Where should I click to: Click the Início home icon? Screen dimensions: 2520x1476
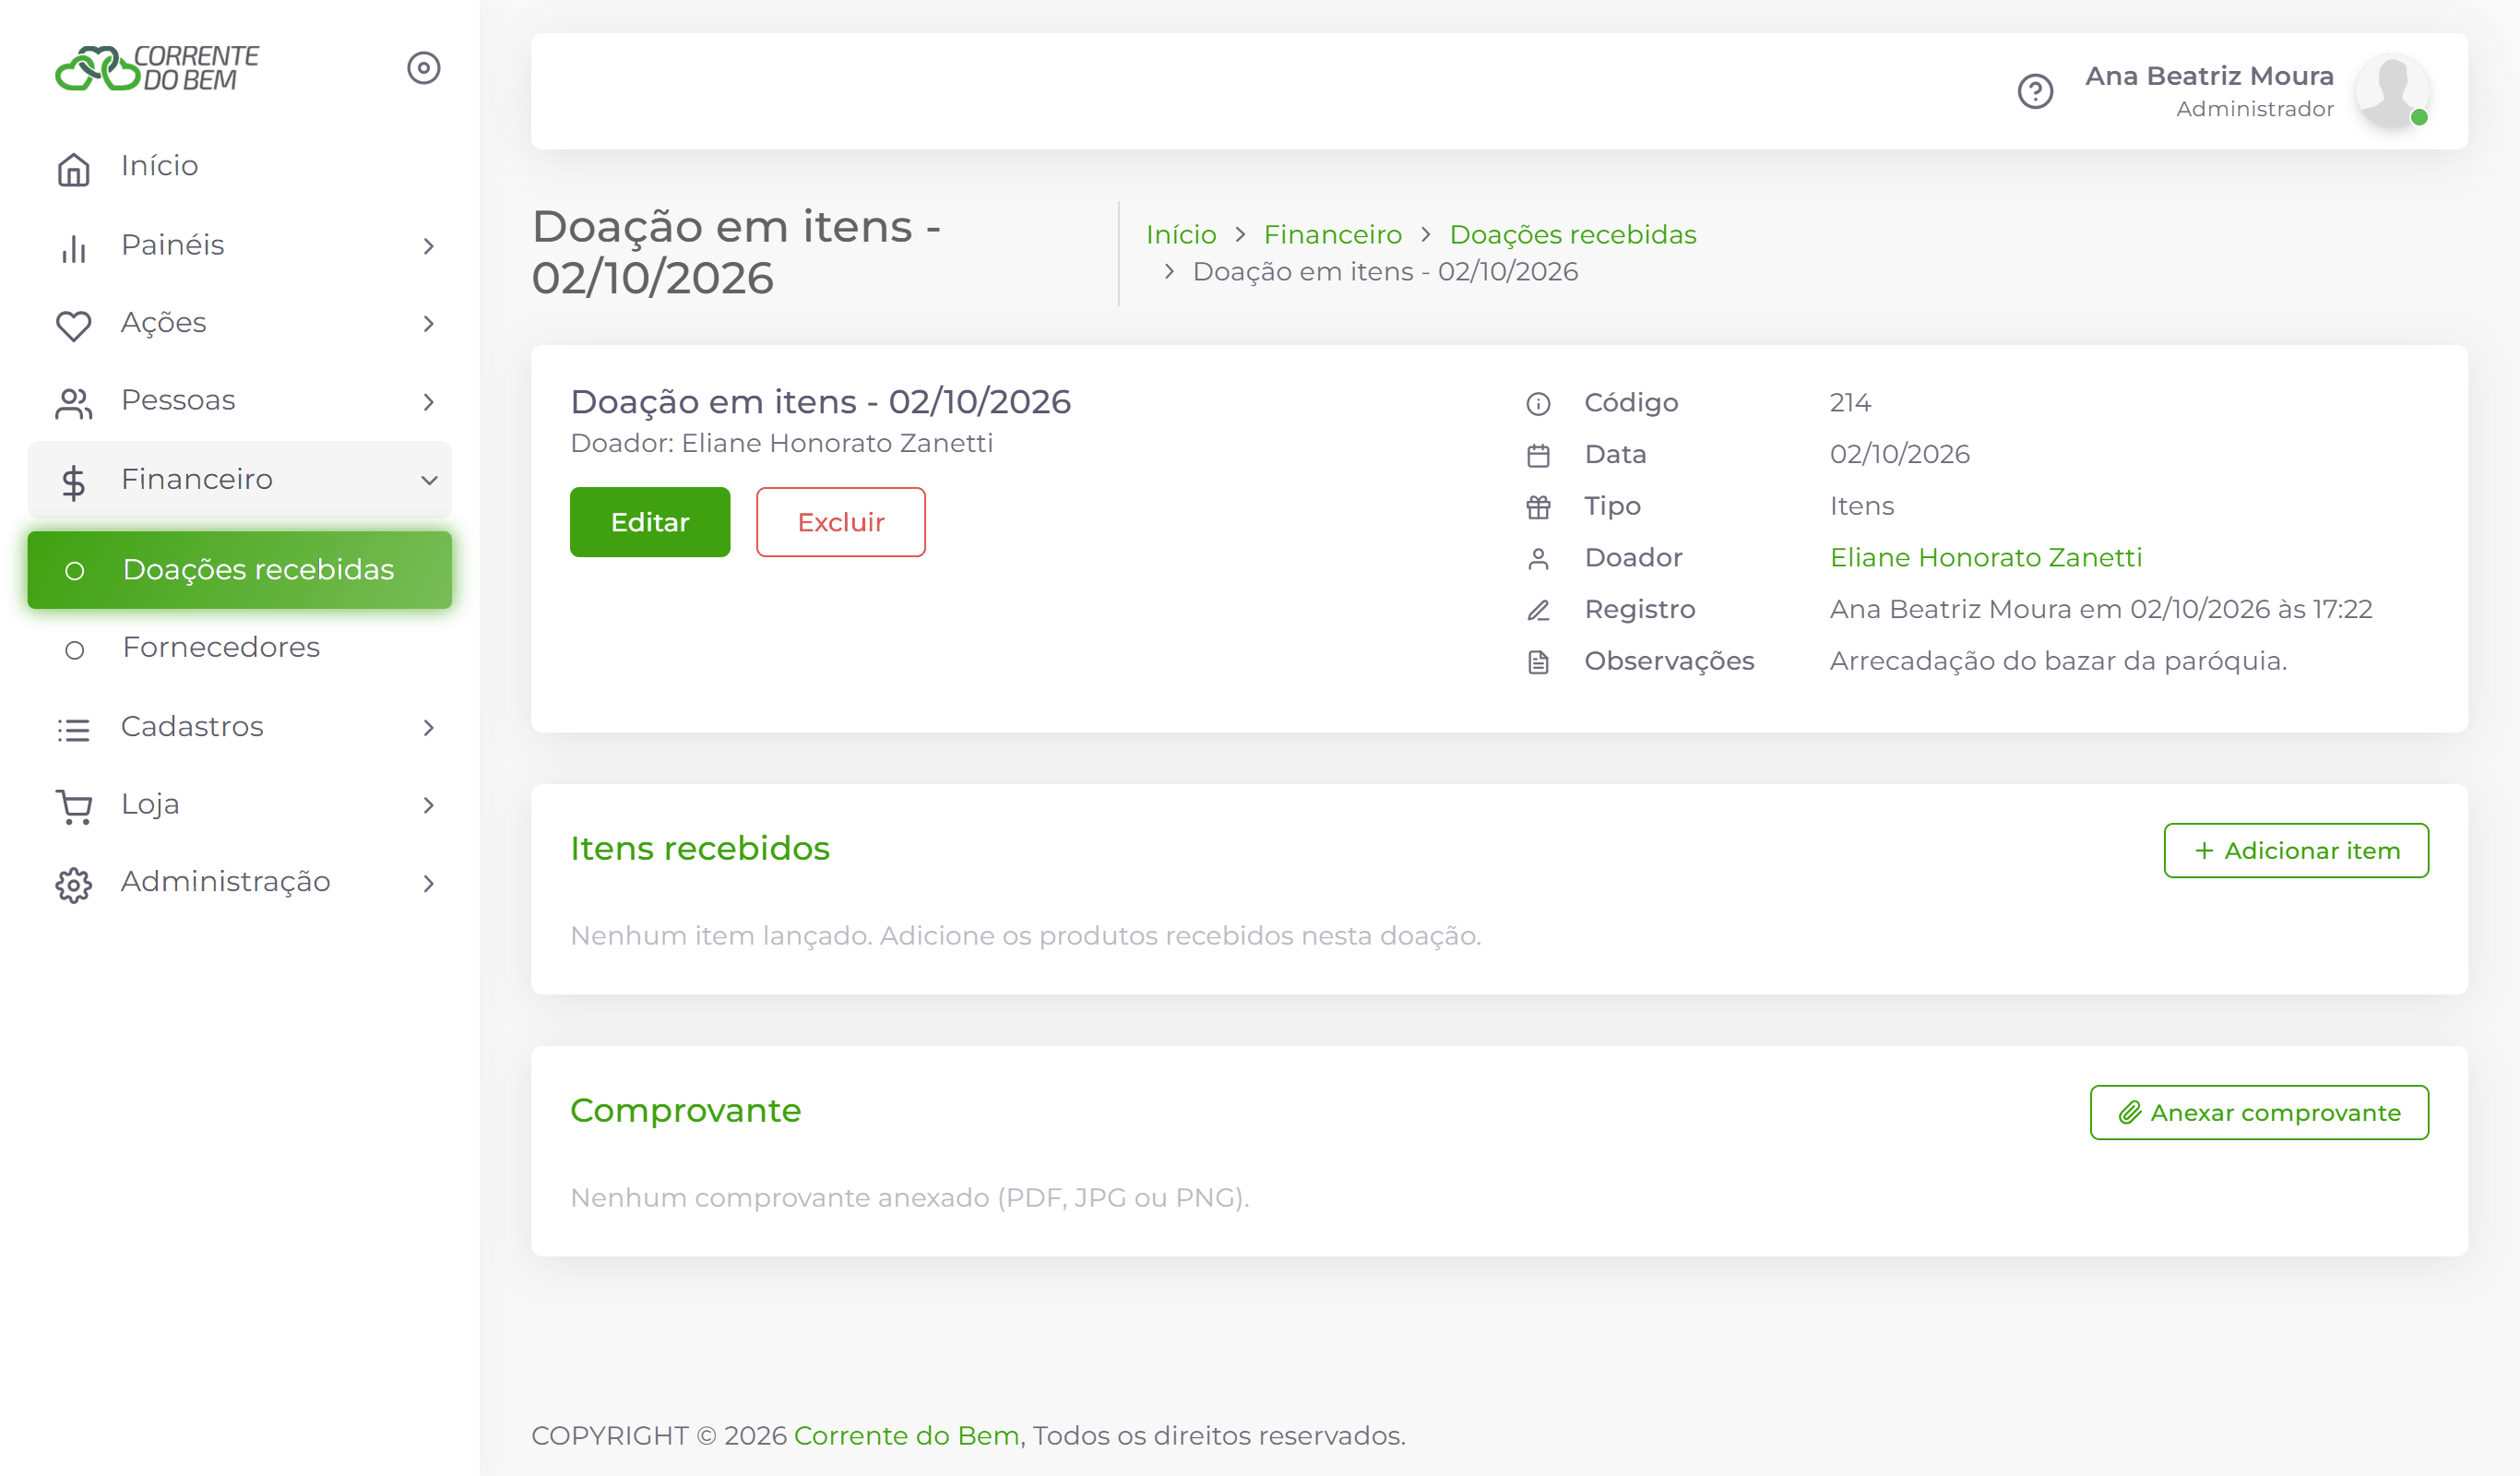(73, 168)
